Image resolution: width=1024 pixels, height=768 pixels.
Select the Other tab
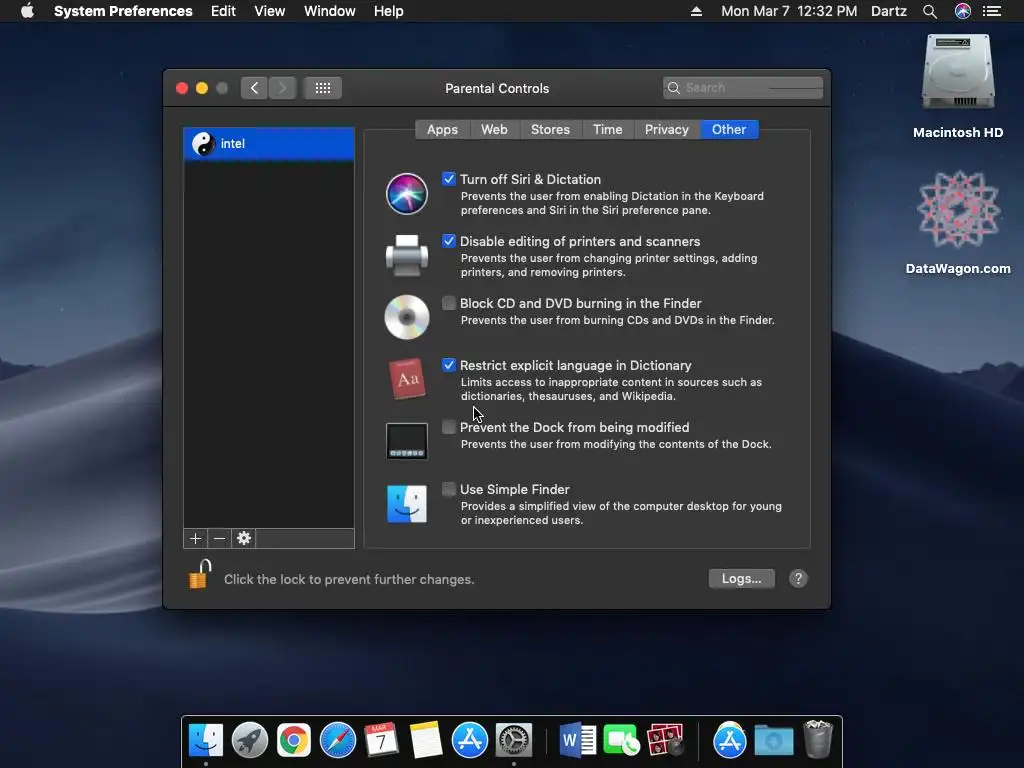(x=729, y=129)
